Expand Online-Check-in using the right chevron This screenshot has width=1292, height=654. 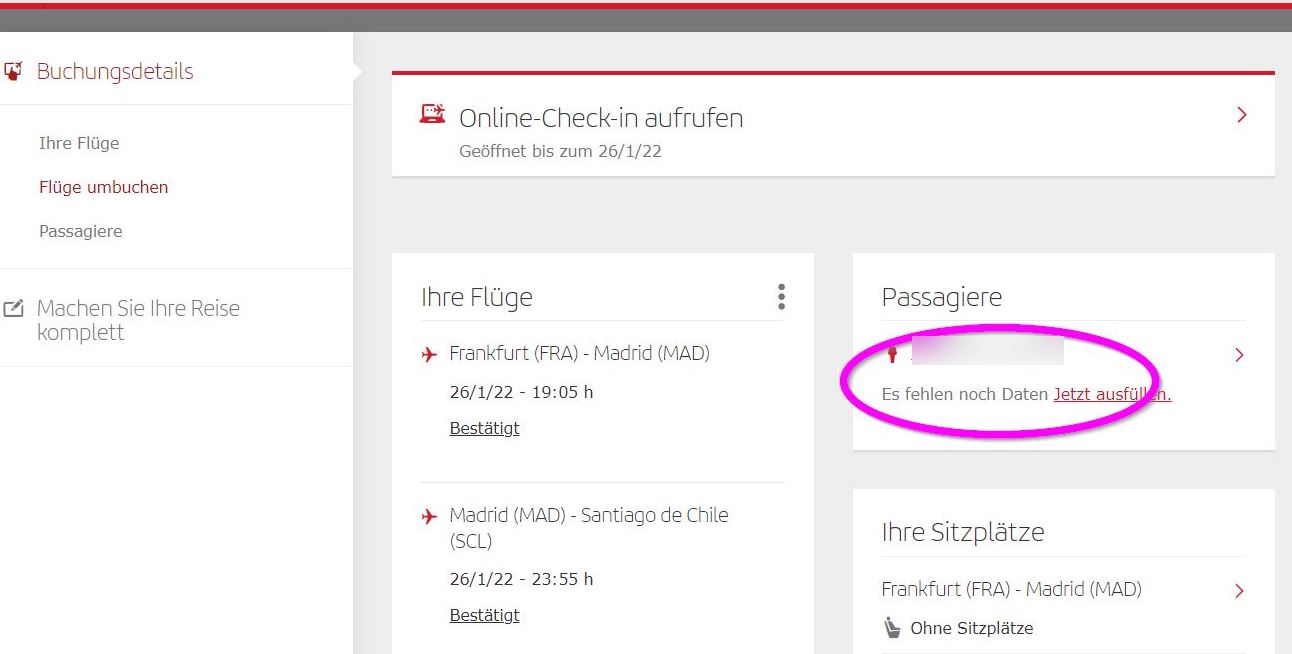click(1242, 115)
